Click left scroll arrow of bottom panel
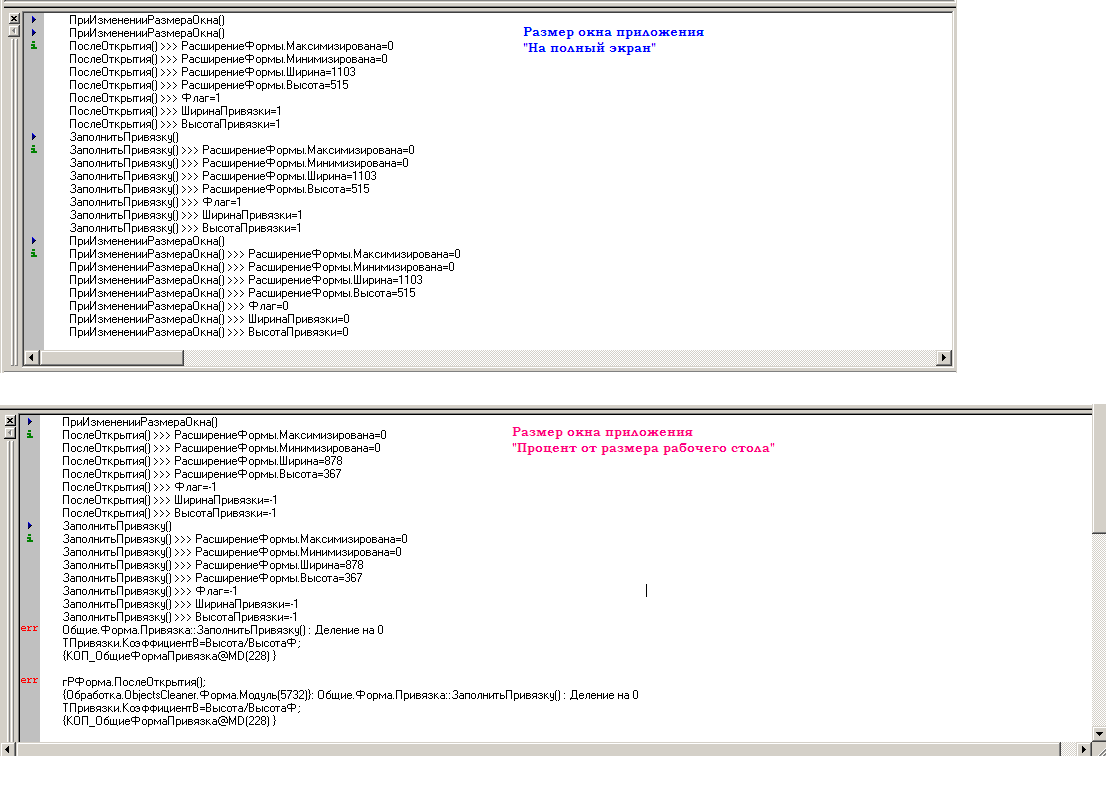Image resolution: width=1108 pixels, height=792 pixels. click(x=8, y=748)
